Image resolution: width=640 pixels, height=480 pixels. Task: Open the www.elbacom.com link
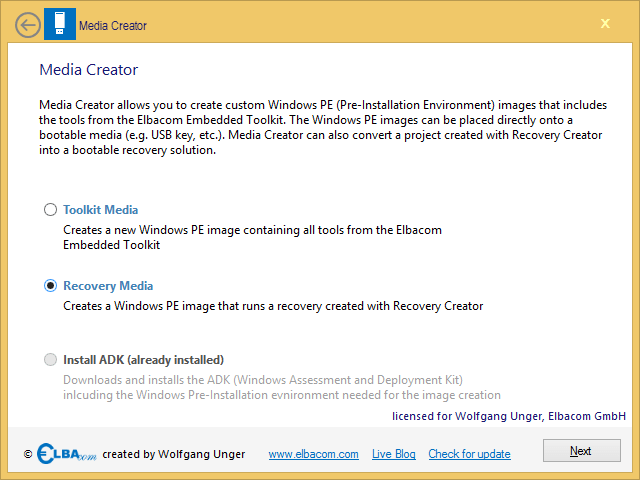point(313,454)
